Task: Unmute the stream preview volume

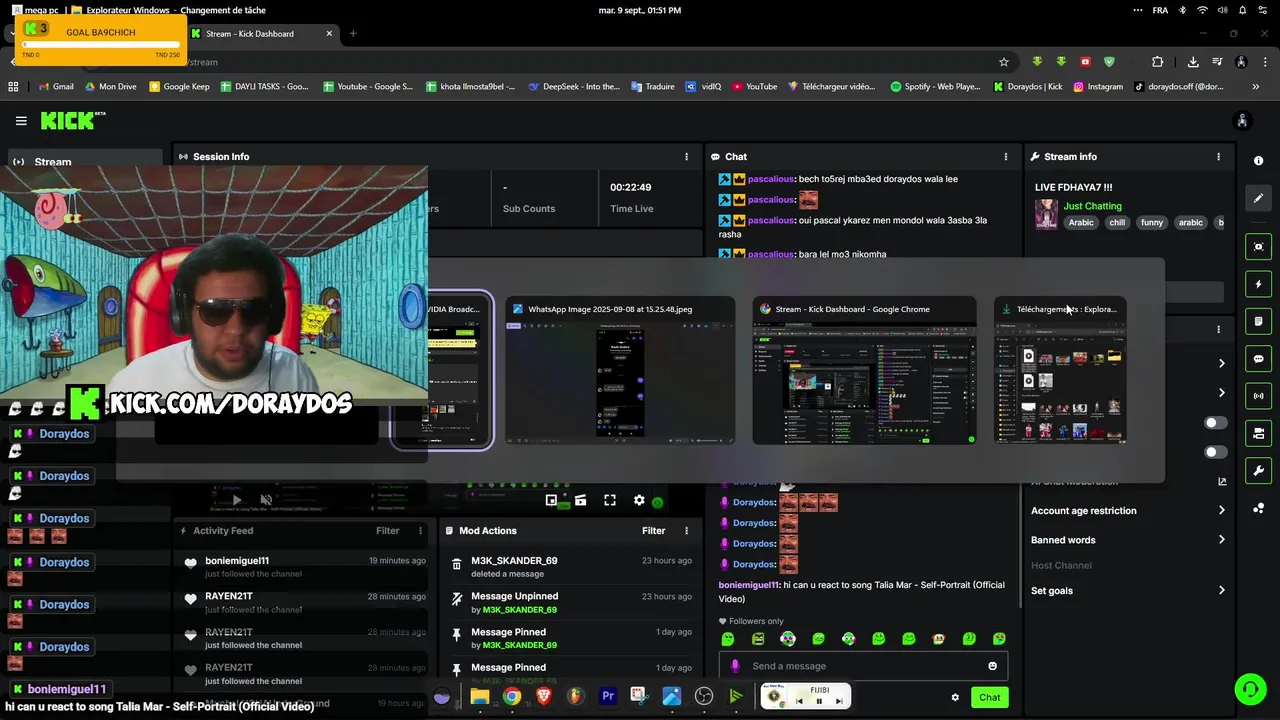Action: pyautogui.click(x=266, y=500)
